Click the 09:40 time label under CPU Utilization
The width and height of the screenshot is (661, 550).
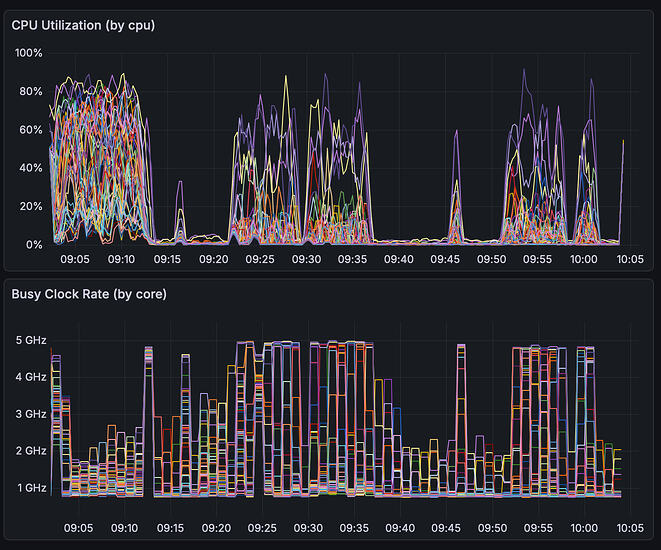click(399, 259)
